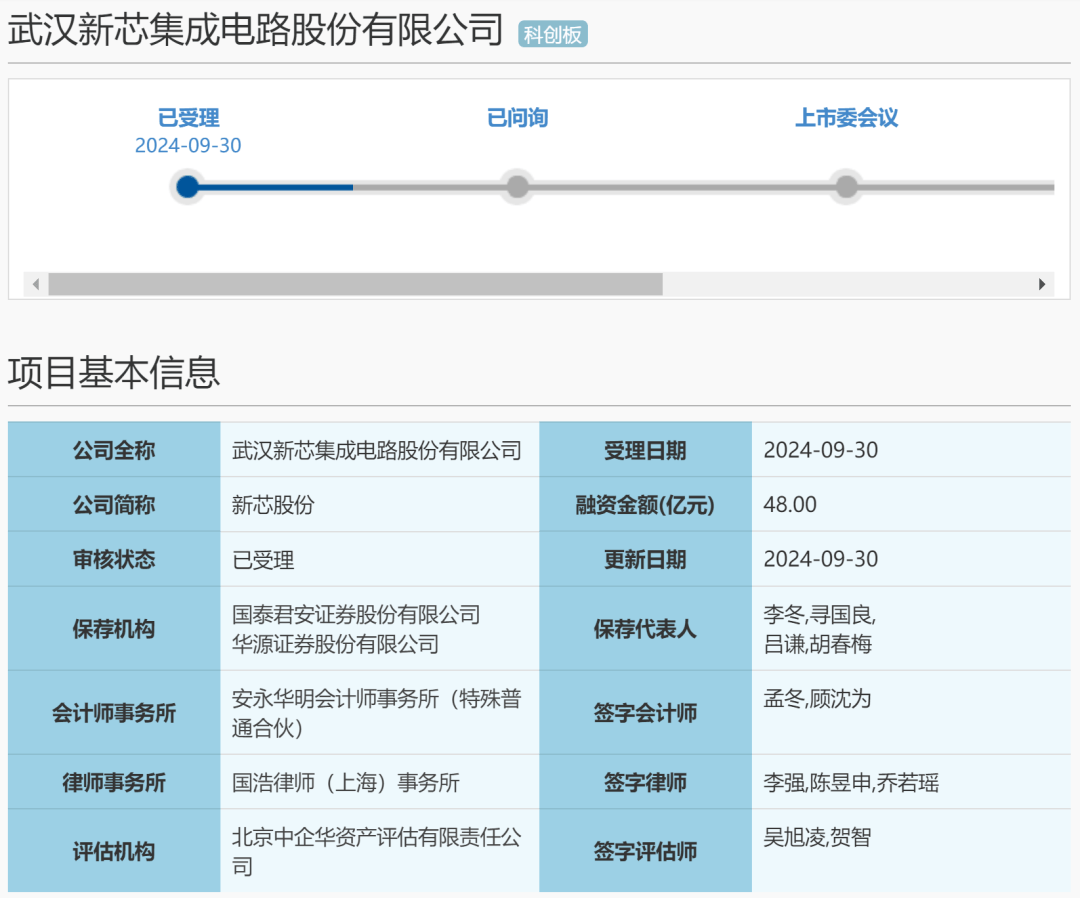Click the horizontal timeline scrollbar thumb

355,284
